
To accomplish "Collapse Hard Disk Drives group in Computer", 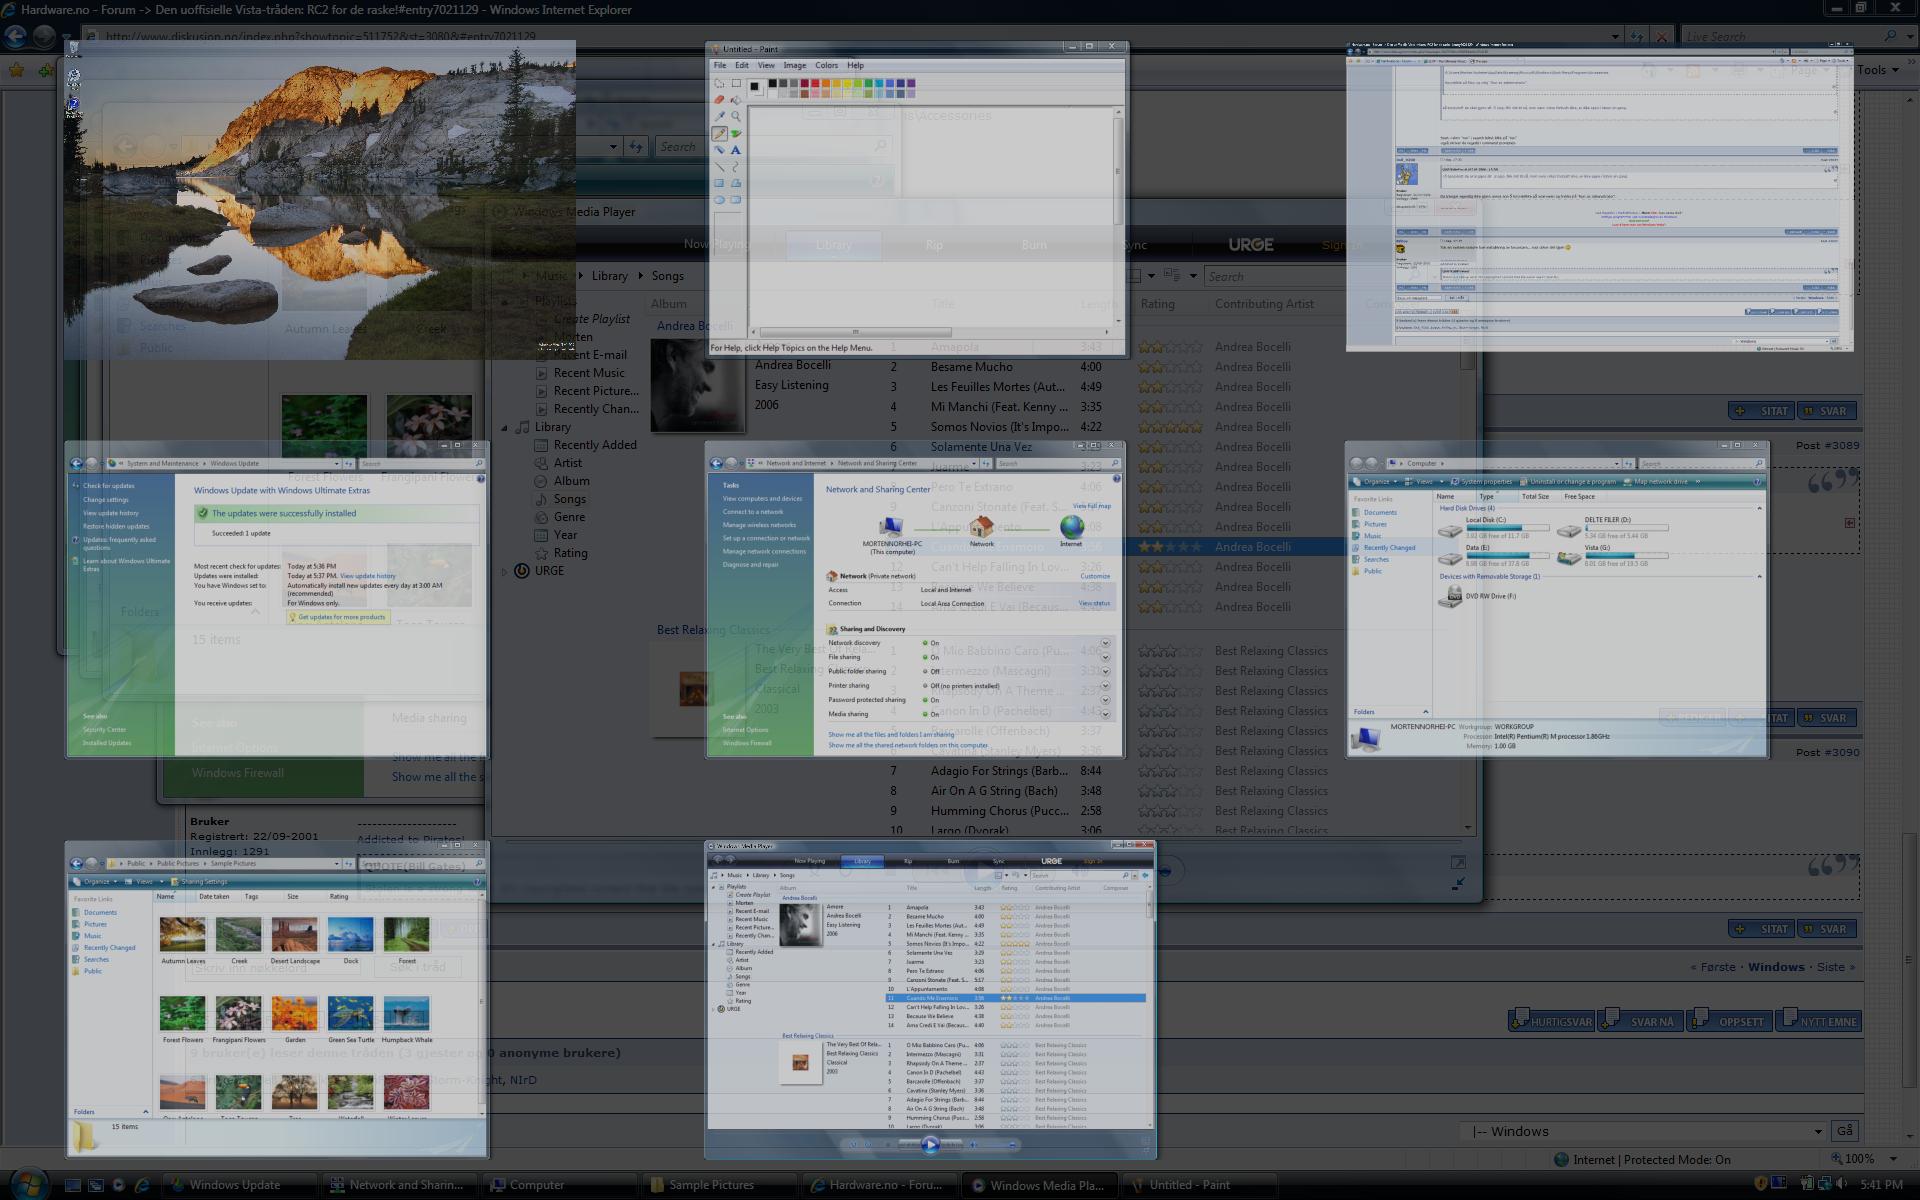I will [1759, 508].
